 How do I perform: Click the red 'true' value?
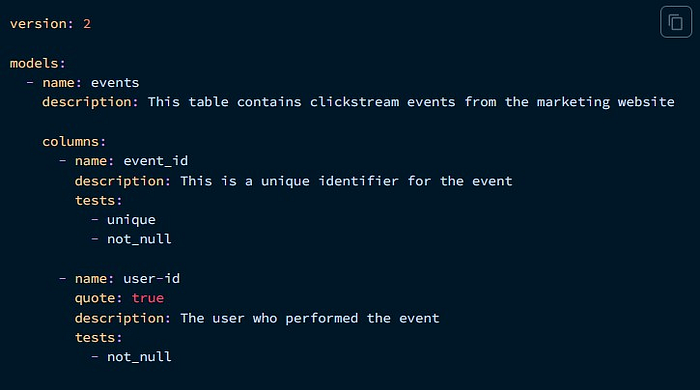[148, 298]
